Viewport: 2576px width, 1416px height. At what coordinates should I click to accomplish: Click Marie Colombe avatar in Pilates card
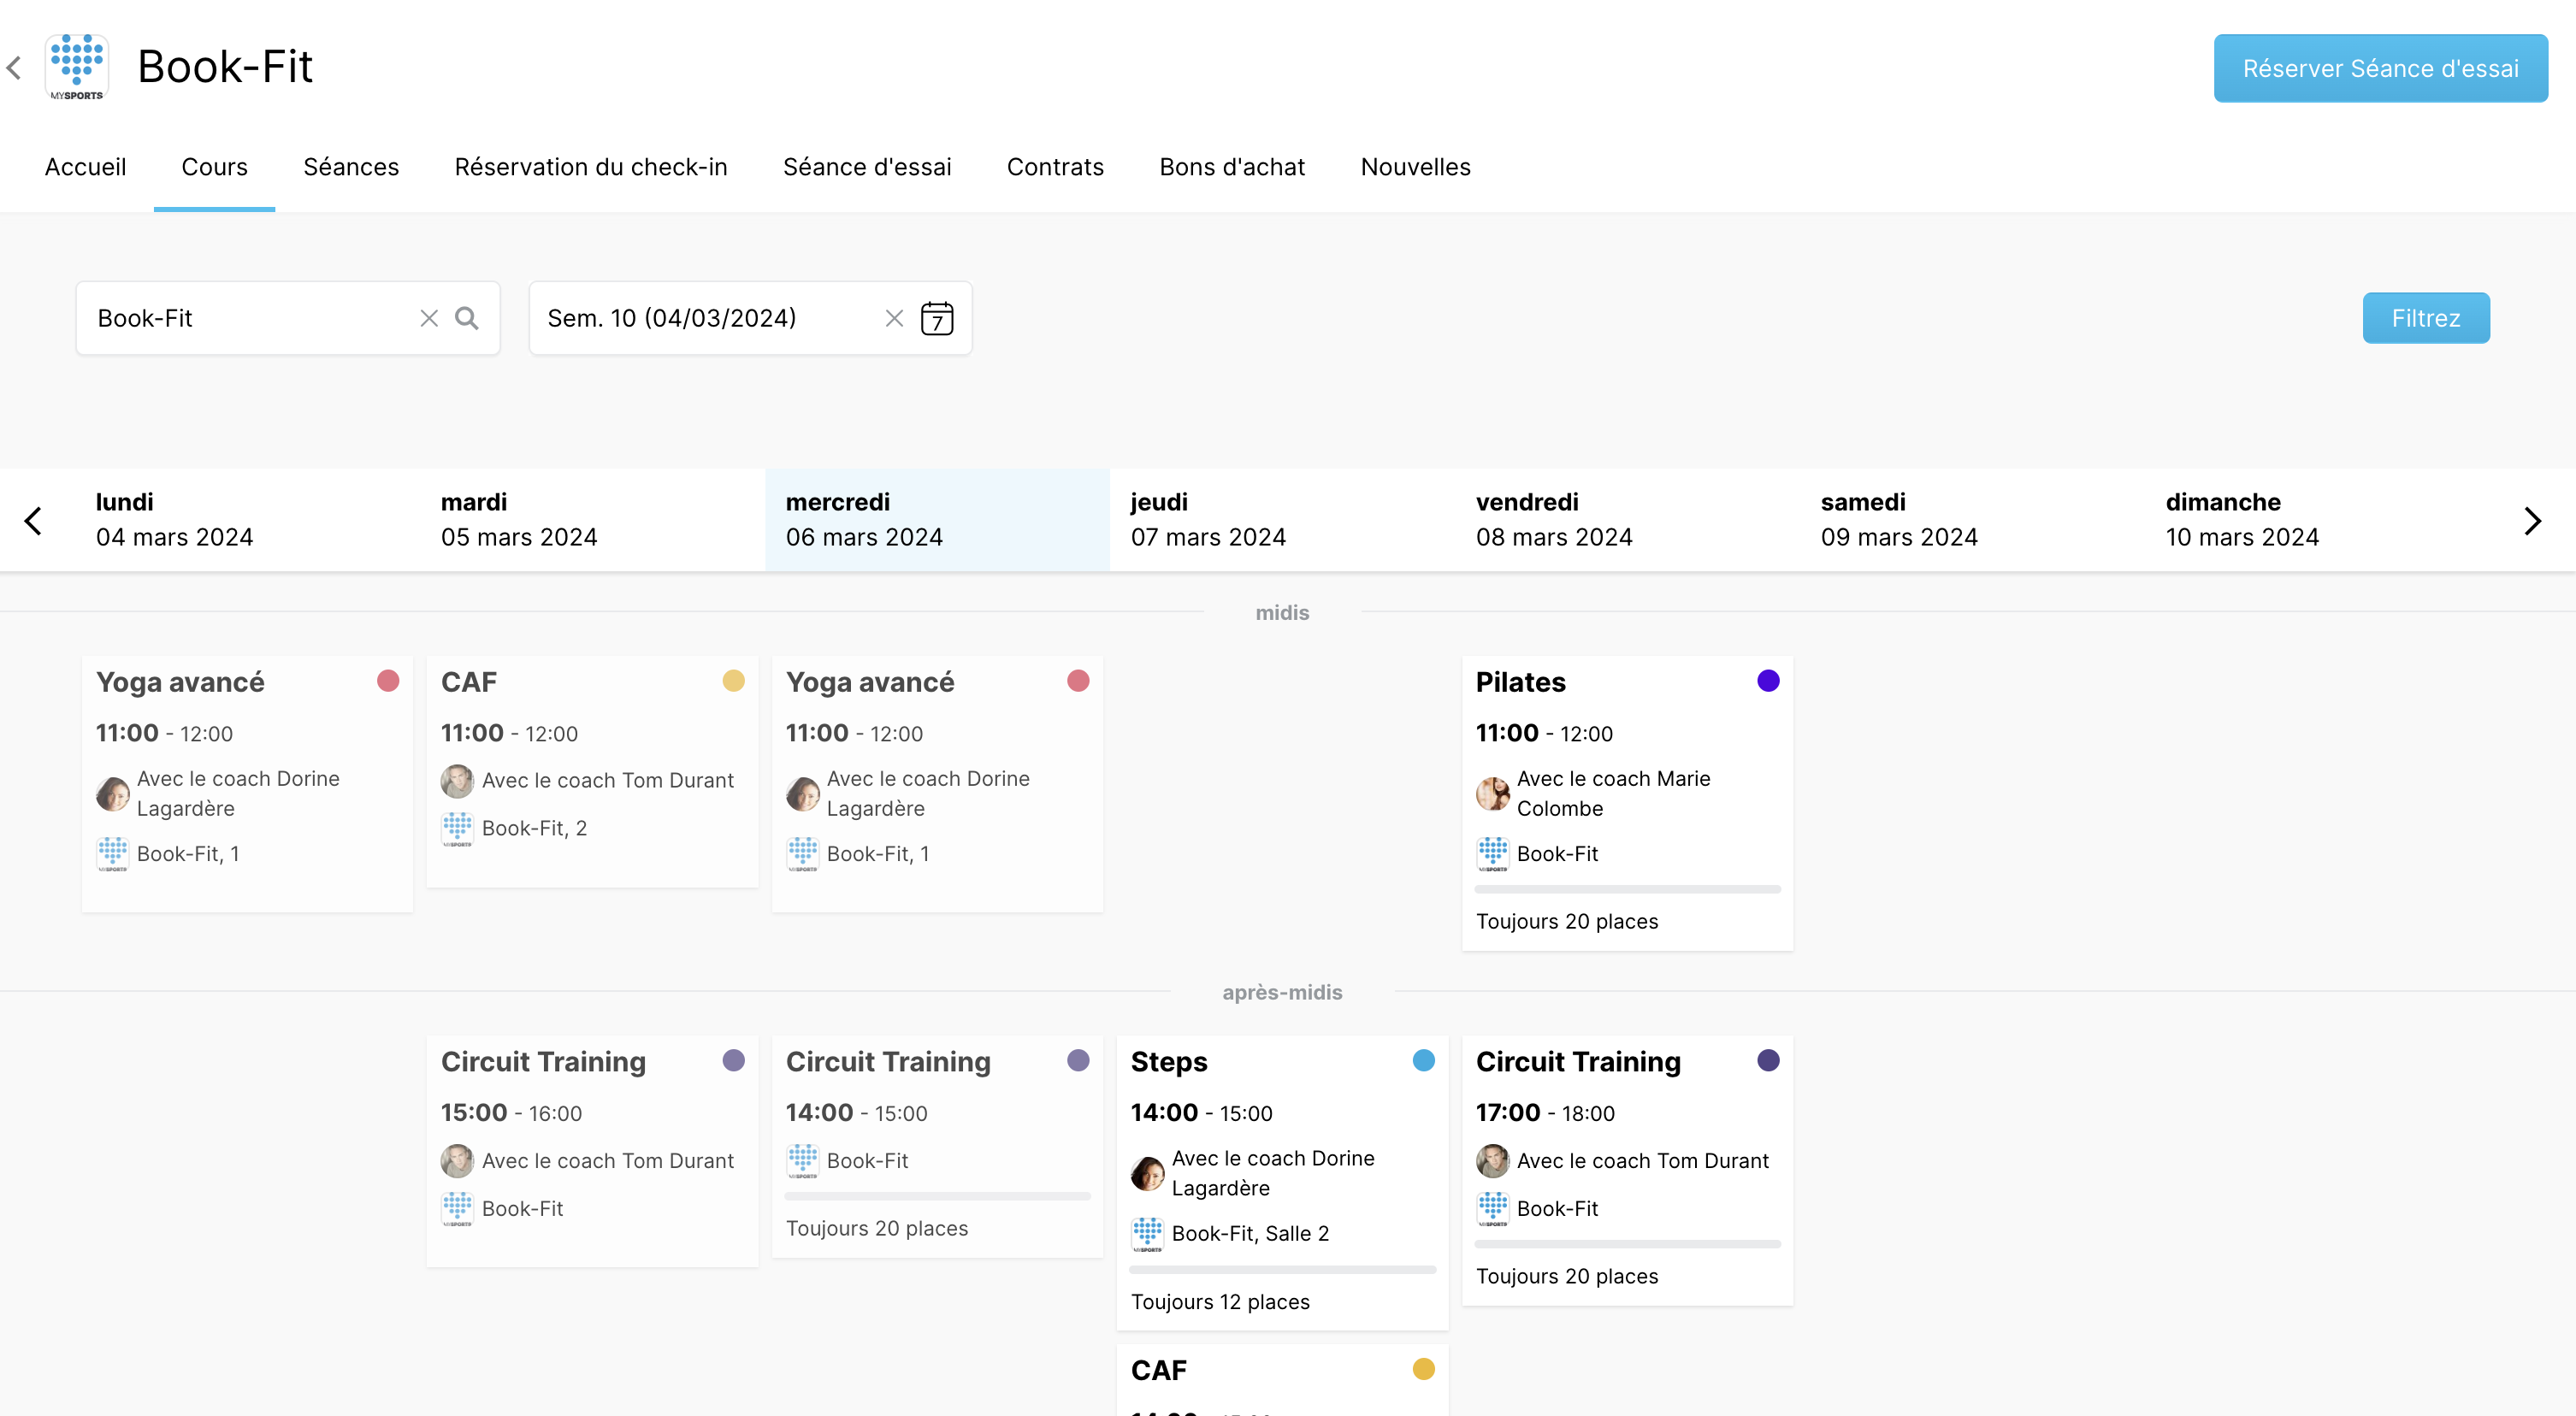tap(1493, 794)
